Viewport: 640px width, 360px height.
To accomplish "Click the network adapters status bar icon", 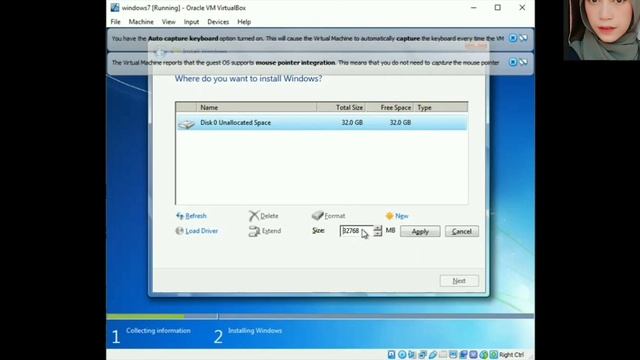I will click(422, 354).
